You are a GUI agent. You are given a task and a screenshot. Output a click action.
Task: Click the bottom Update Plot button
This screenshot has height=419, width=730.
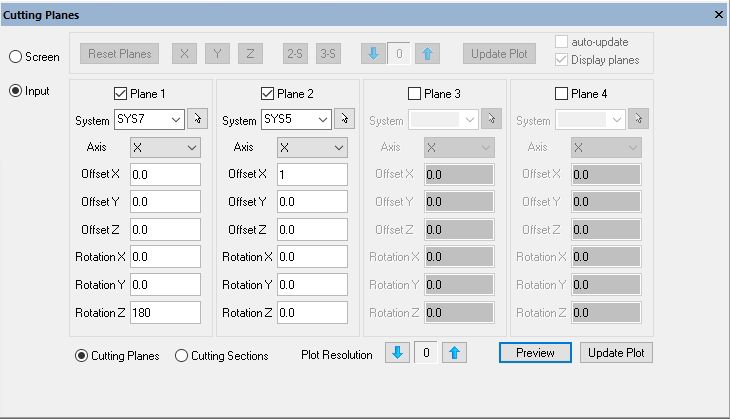click(617, 353)
